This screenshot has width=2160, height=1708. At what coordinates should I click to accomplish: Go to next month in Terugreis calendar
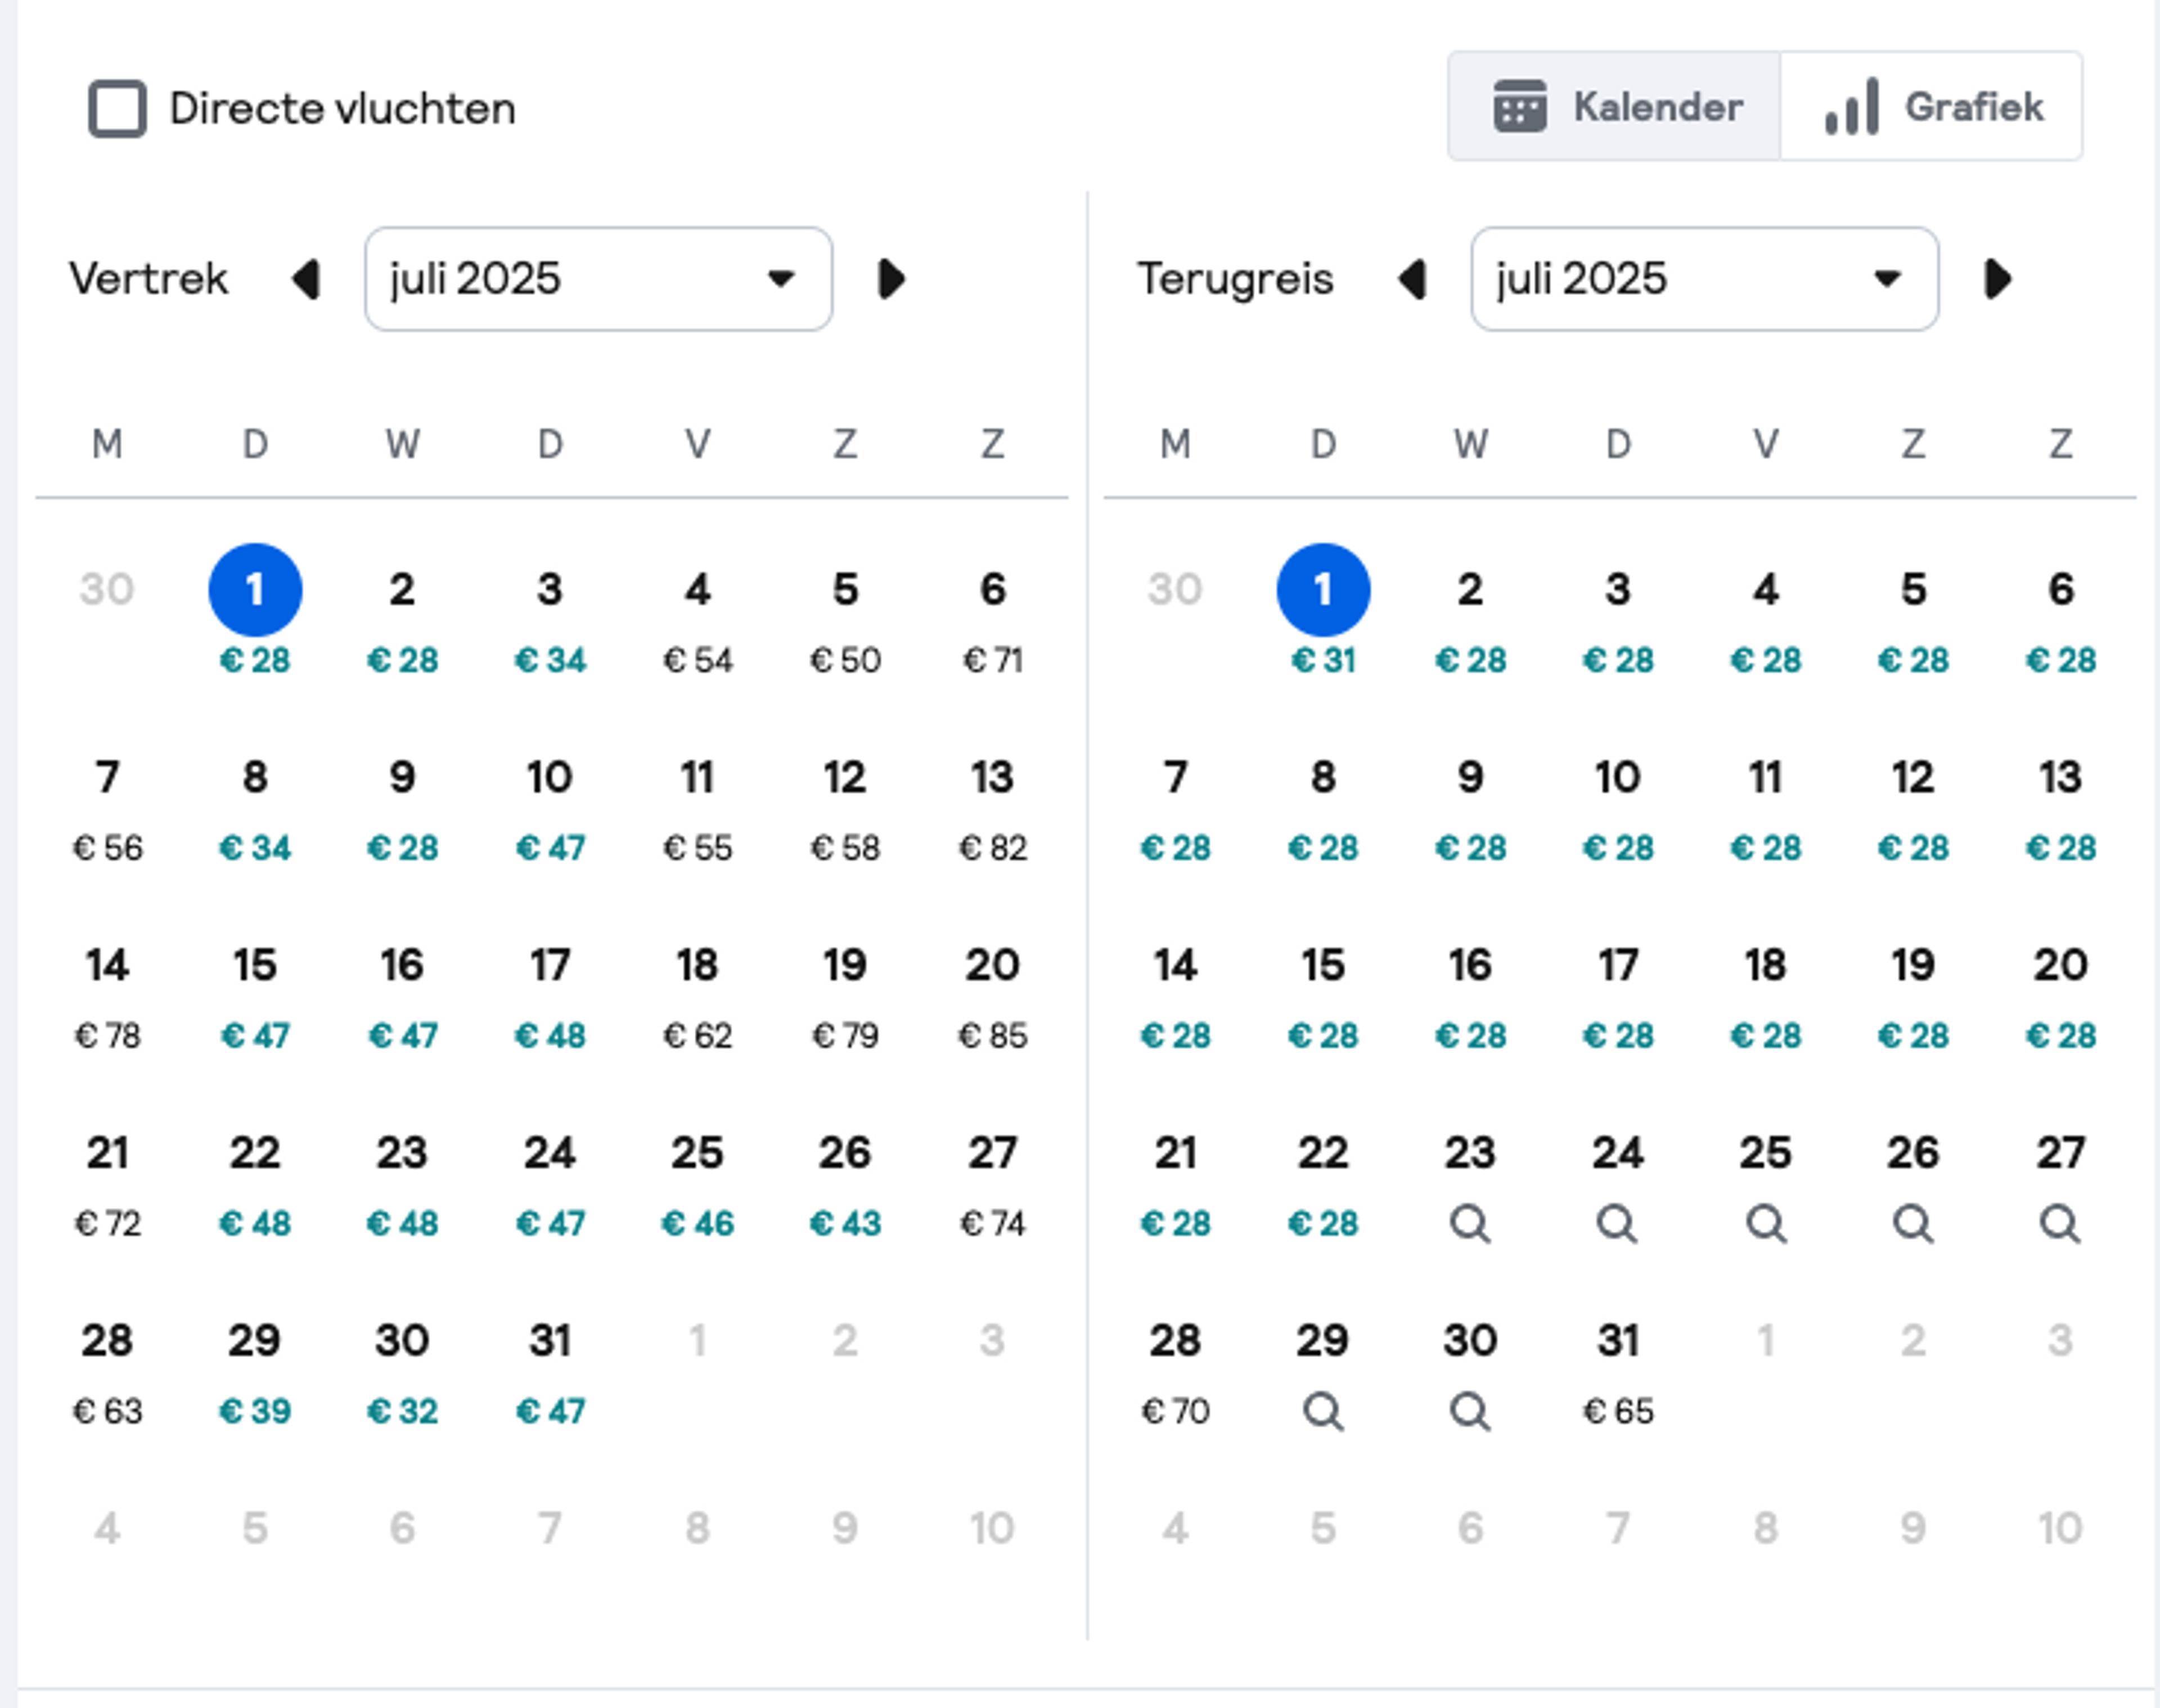coord(1997,279)
